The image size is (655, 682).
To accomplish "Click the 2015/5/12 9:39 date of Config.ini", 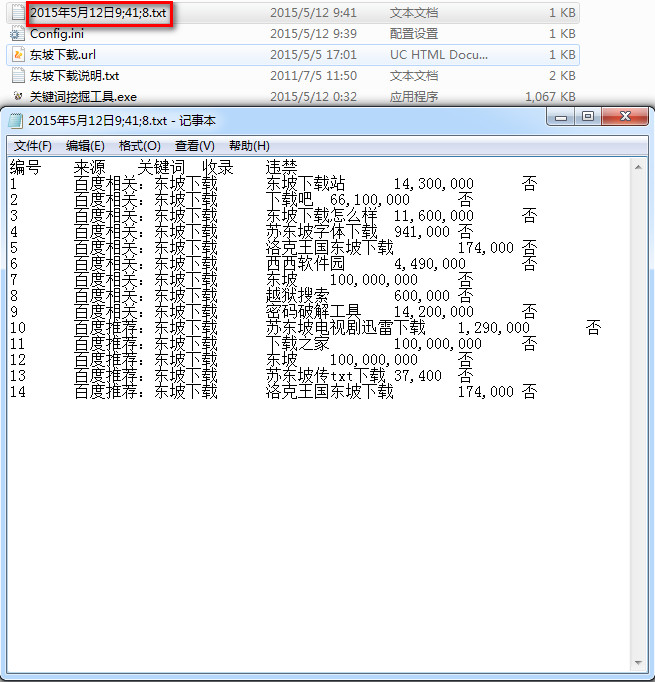I will click(313, 33).
